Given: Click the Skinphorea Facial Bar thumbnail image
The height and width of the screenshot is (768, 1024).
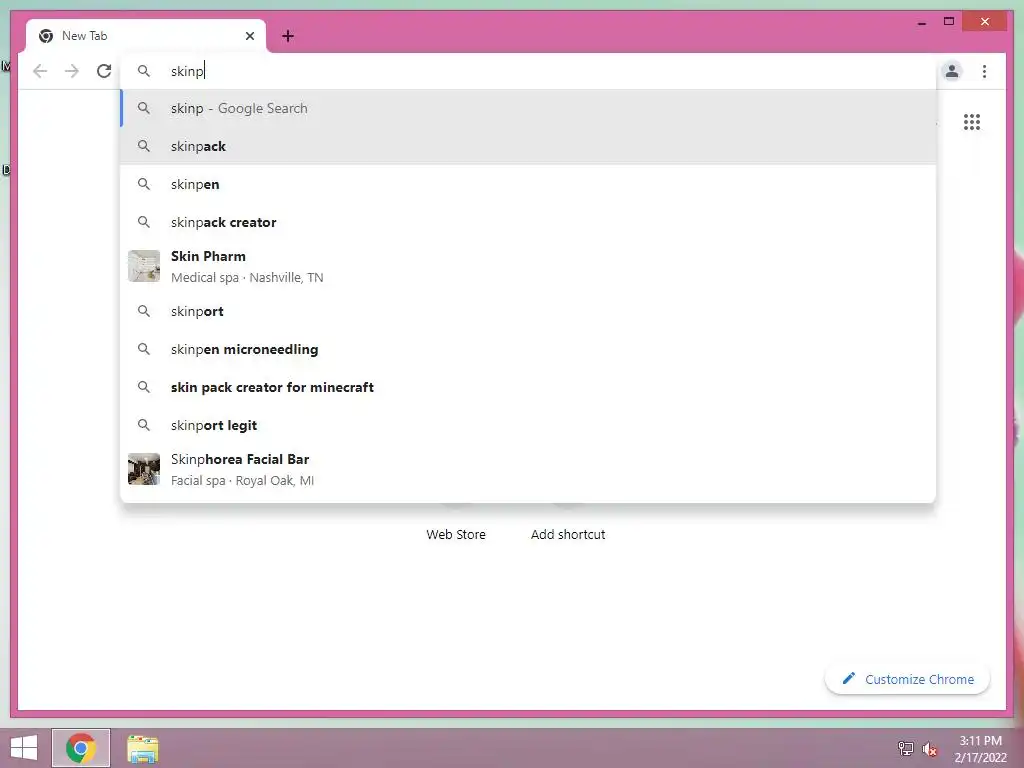Looking at the screenshot, I should pyautogui.click(x=144, y=469).
